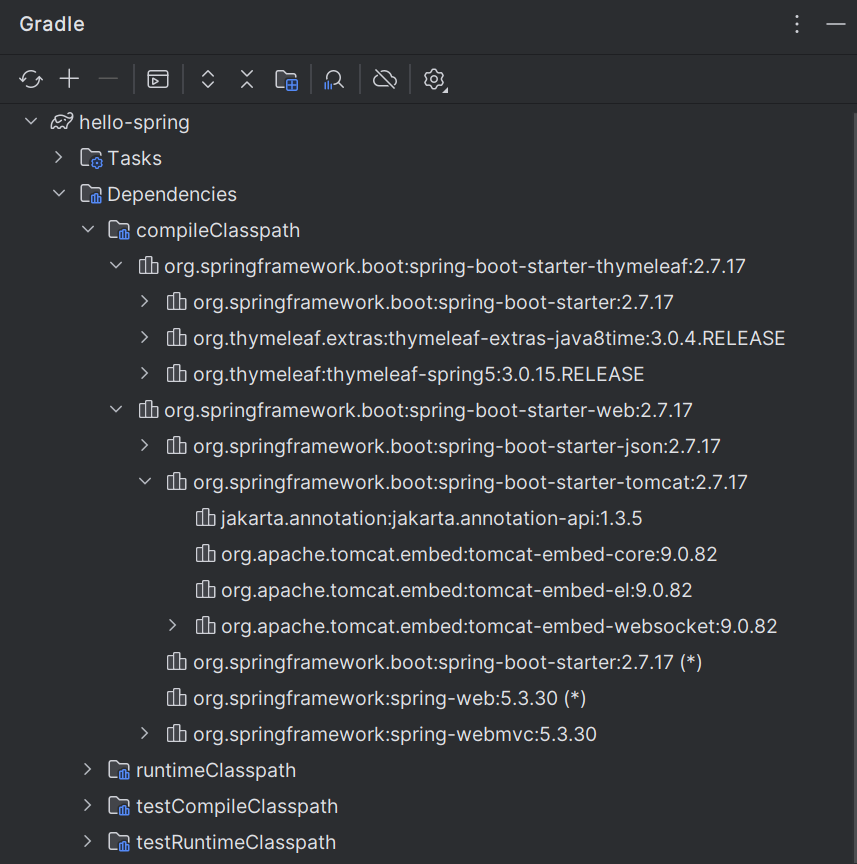Collapse all tree nodes
The height and width of the screenshot is (864, 857).
[247, 79]
